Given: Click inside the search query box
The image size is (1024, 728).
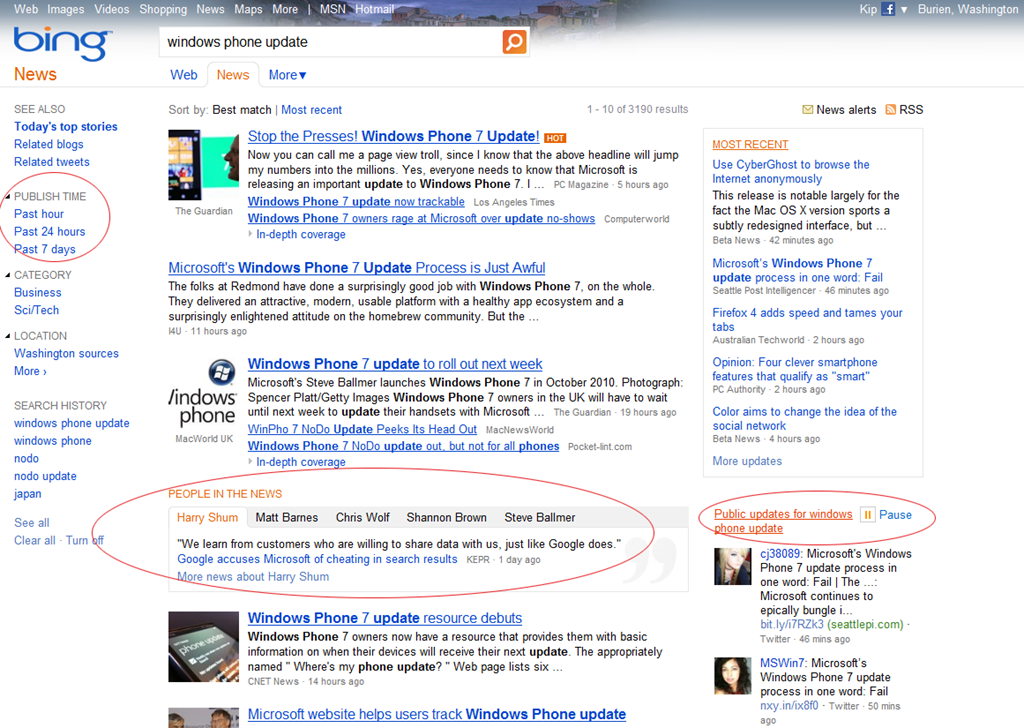Looking at the screenshot, I should tap(330, 42).
